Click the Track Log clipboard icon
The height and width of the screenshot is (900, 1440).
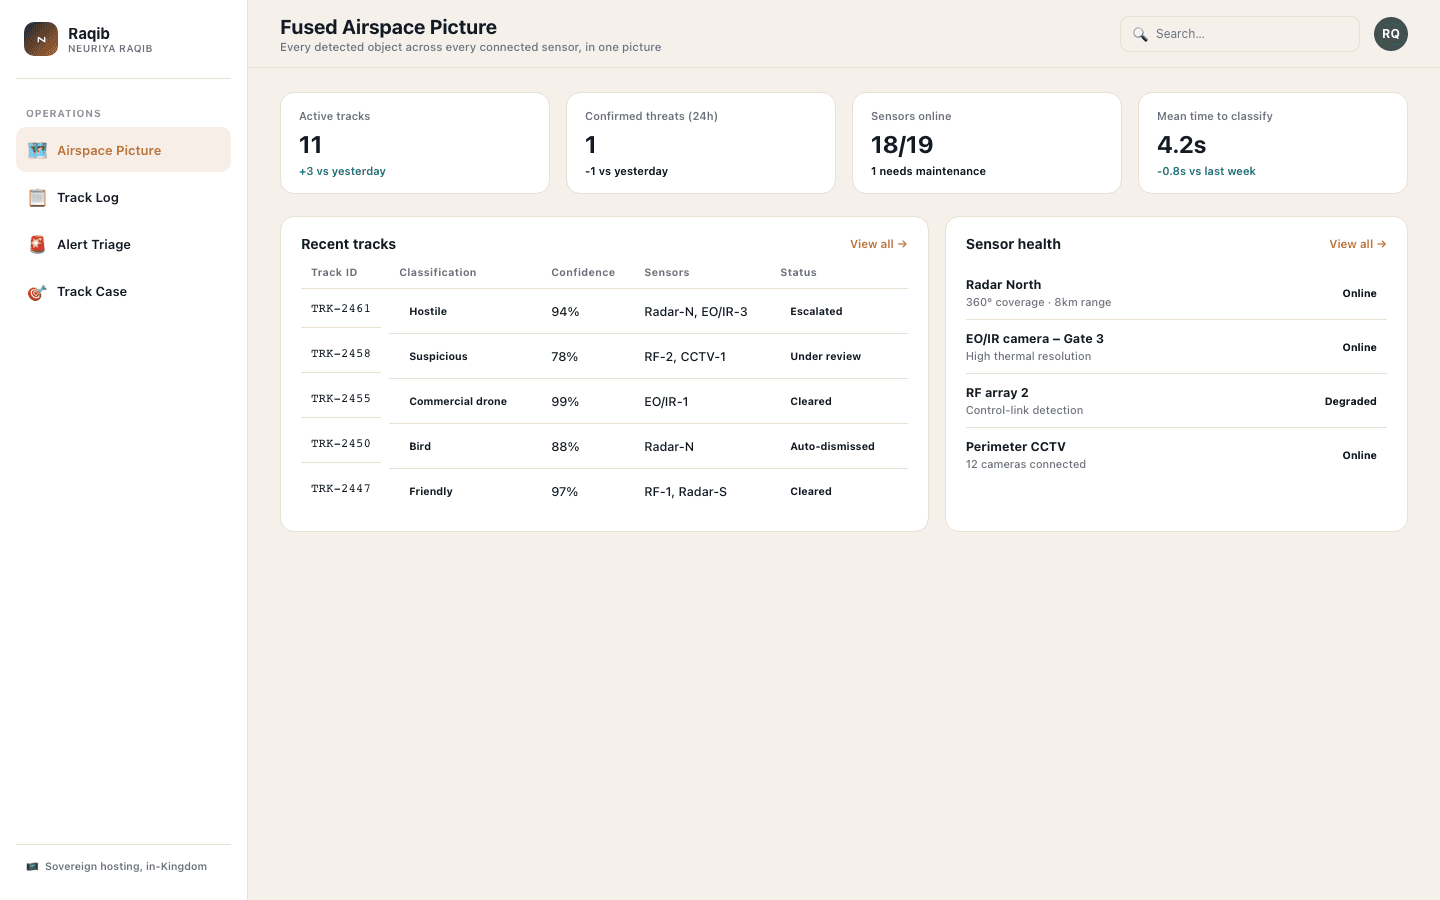coord(37,197)
